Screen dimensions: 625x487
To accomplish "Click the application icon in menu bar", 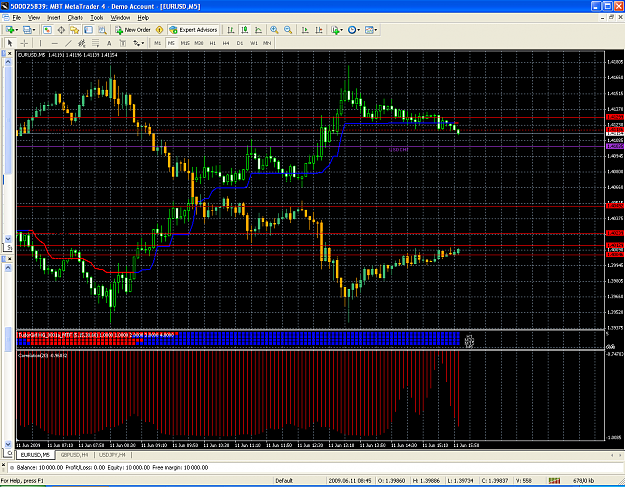I will coord(6,18).
